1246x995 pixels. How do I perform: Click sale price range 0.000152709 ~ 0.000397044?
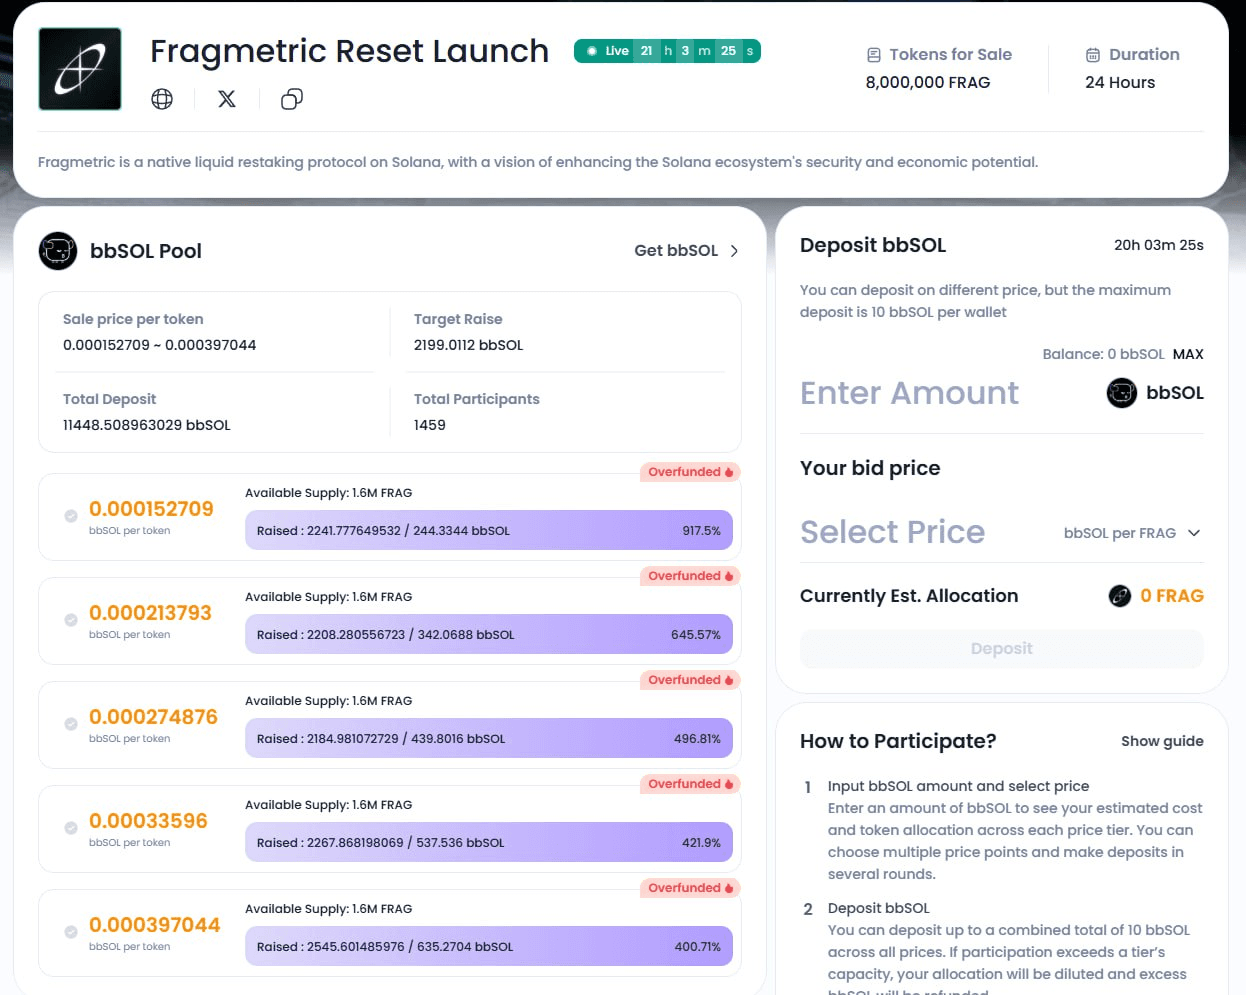160,345
